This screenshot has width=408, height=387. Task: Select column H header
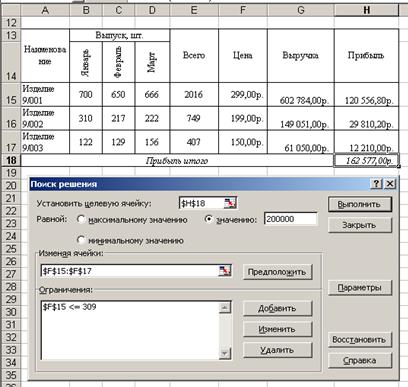click(x=366, y=10)
